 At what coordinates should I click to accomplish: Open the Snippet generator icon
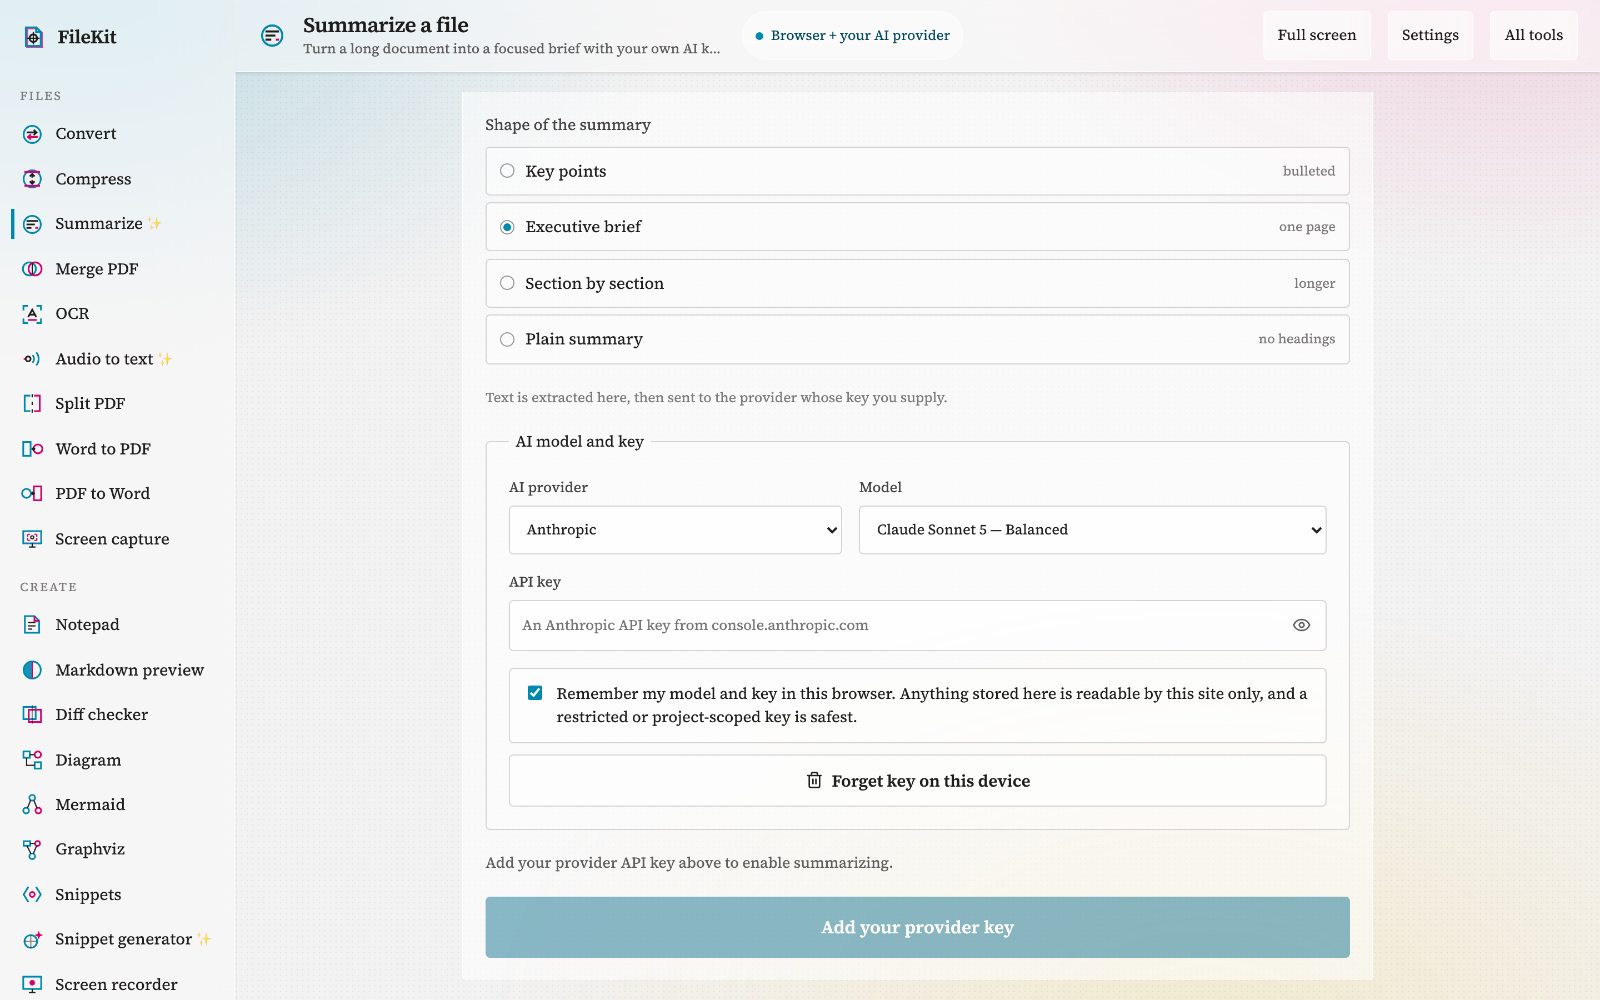click(32, 940)
